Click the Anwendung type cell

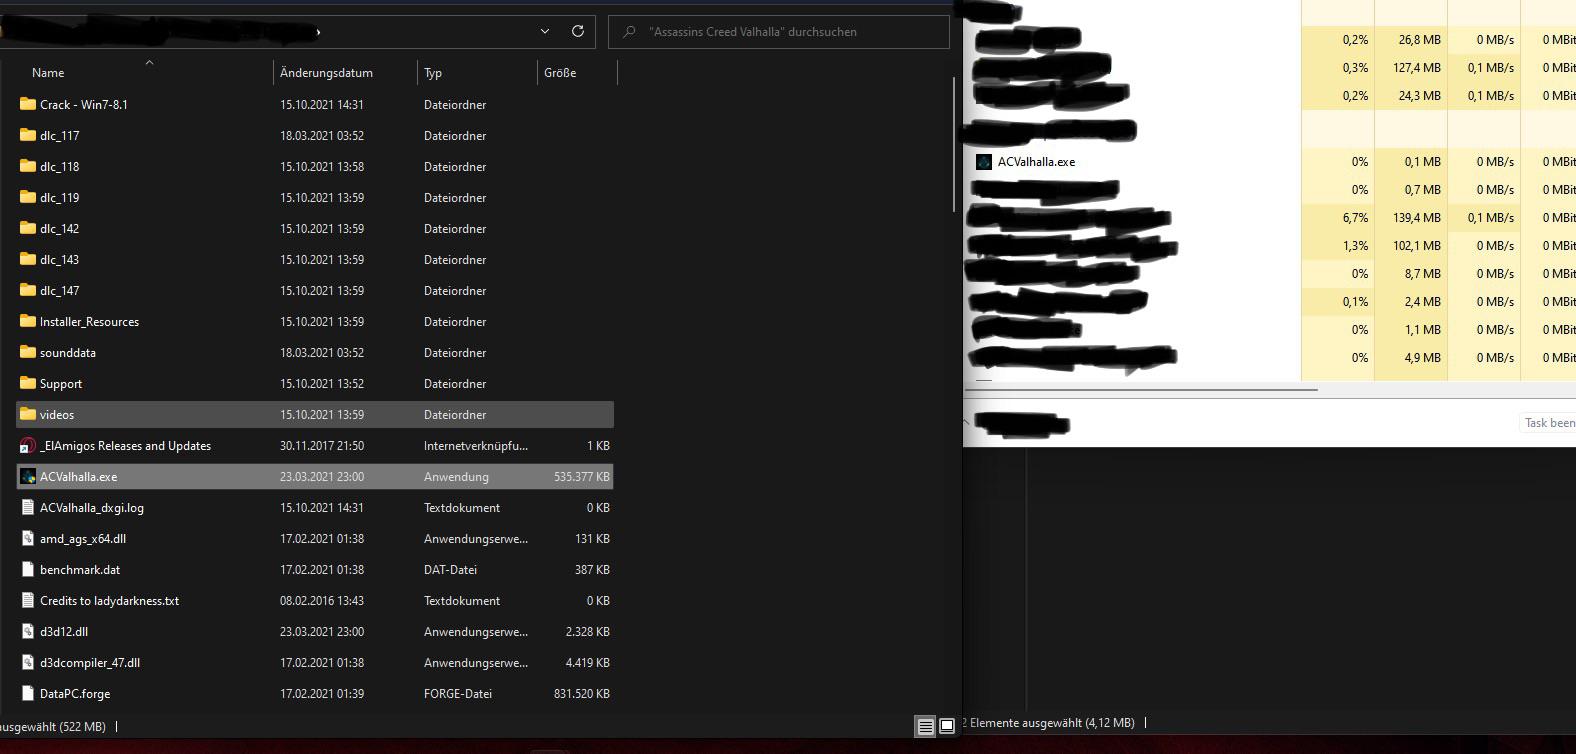pyautogui.click(x=456, y=477)
